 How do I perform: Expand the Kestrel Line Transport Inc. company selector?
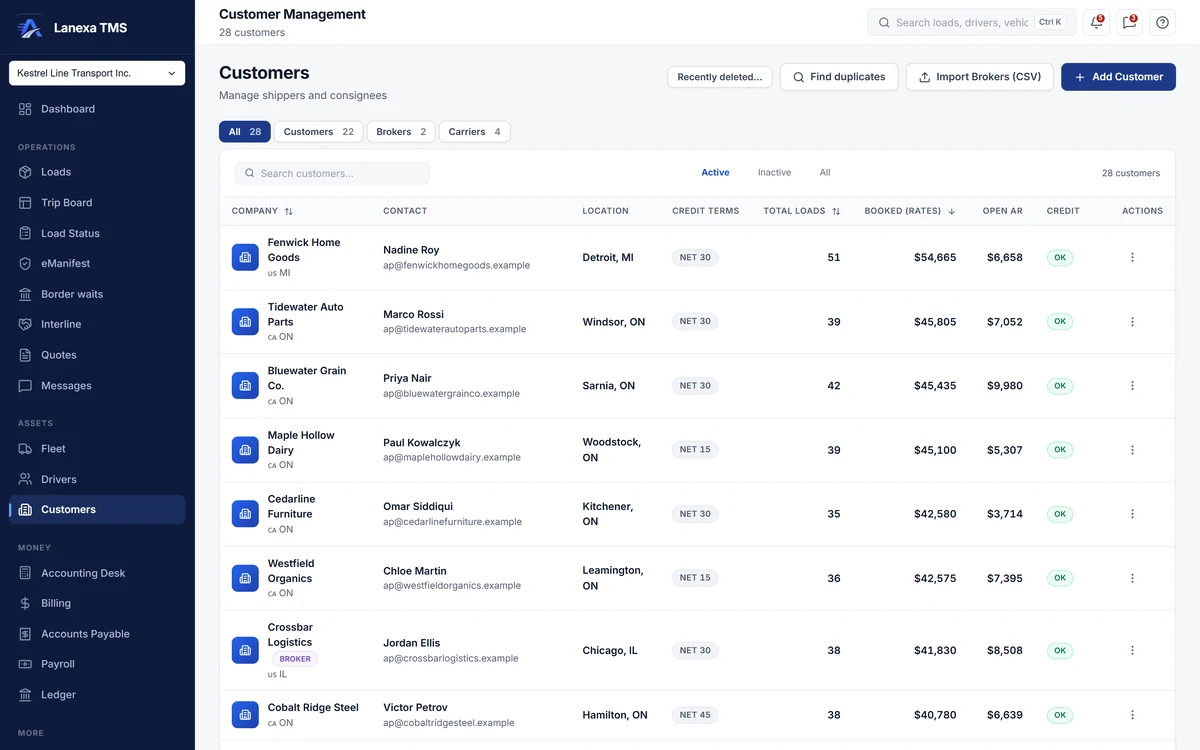(x=97, y=73)
